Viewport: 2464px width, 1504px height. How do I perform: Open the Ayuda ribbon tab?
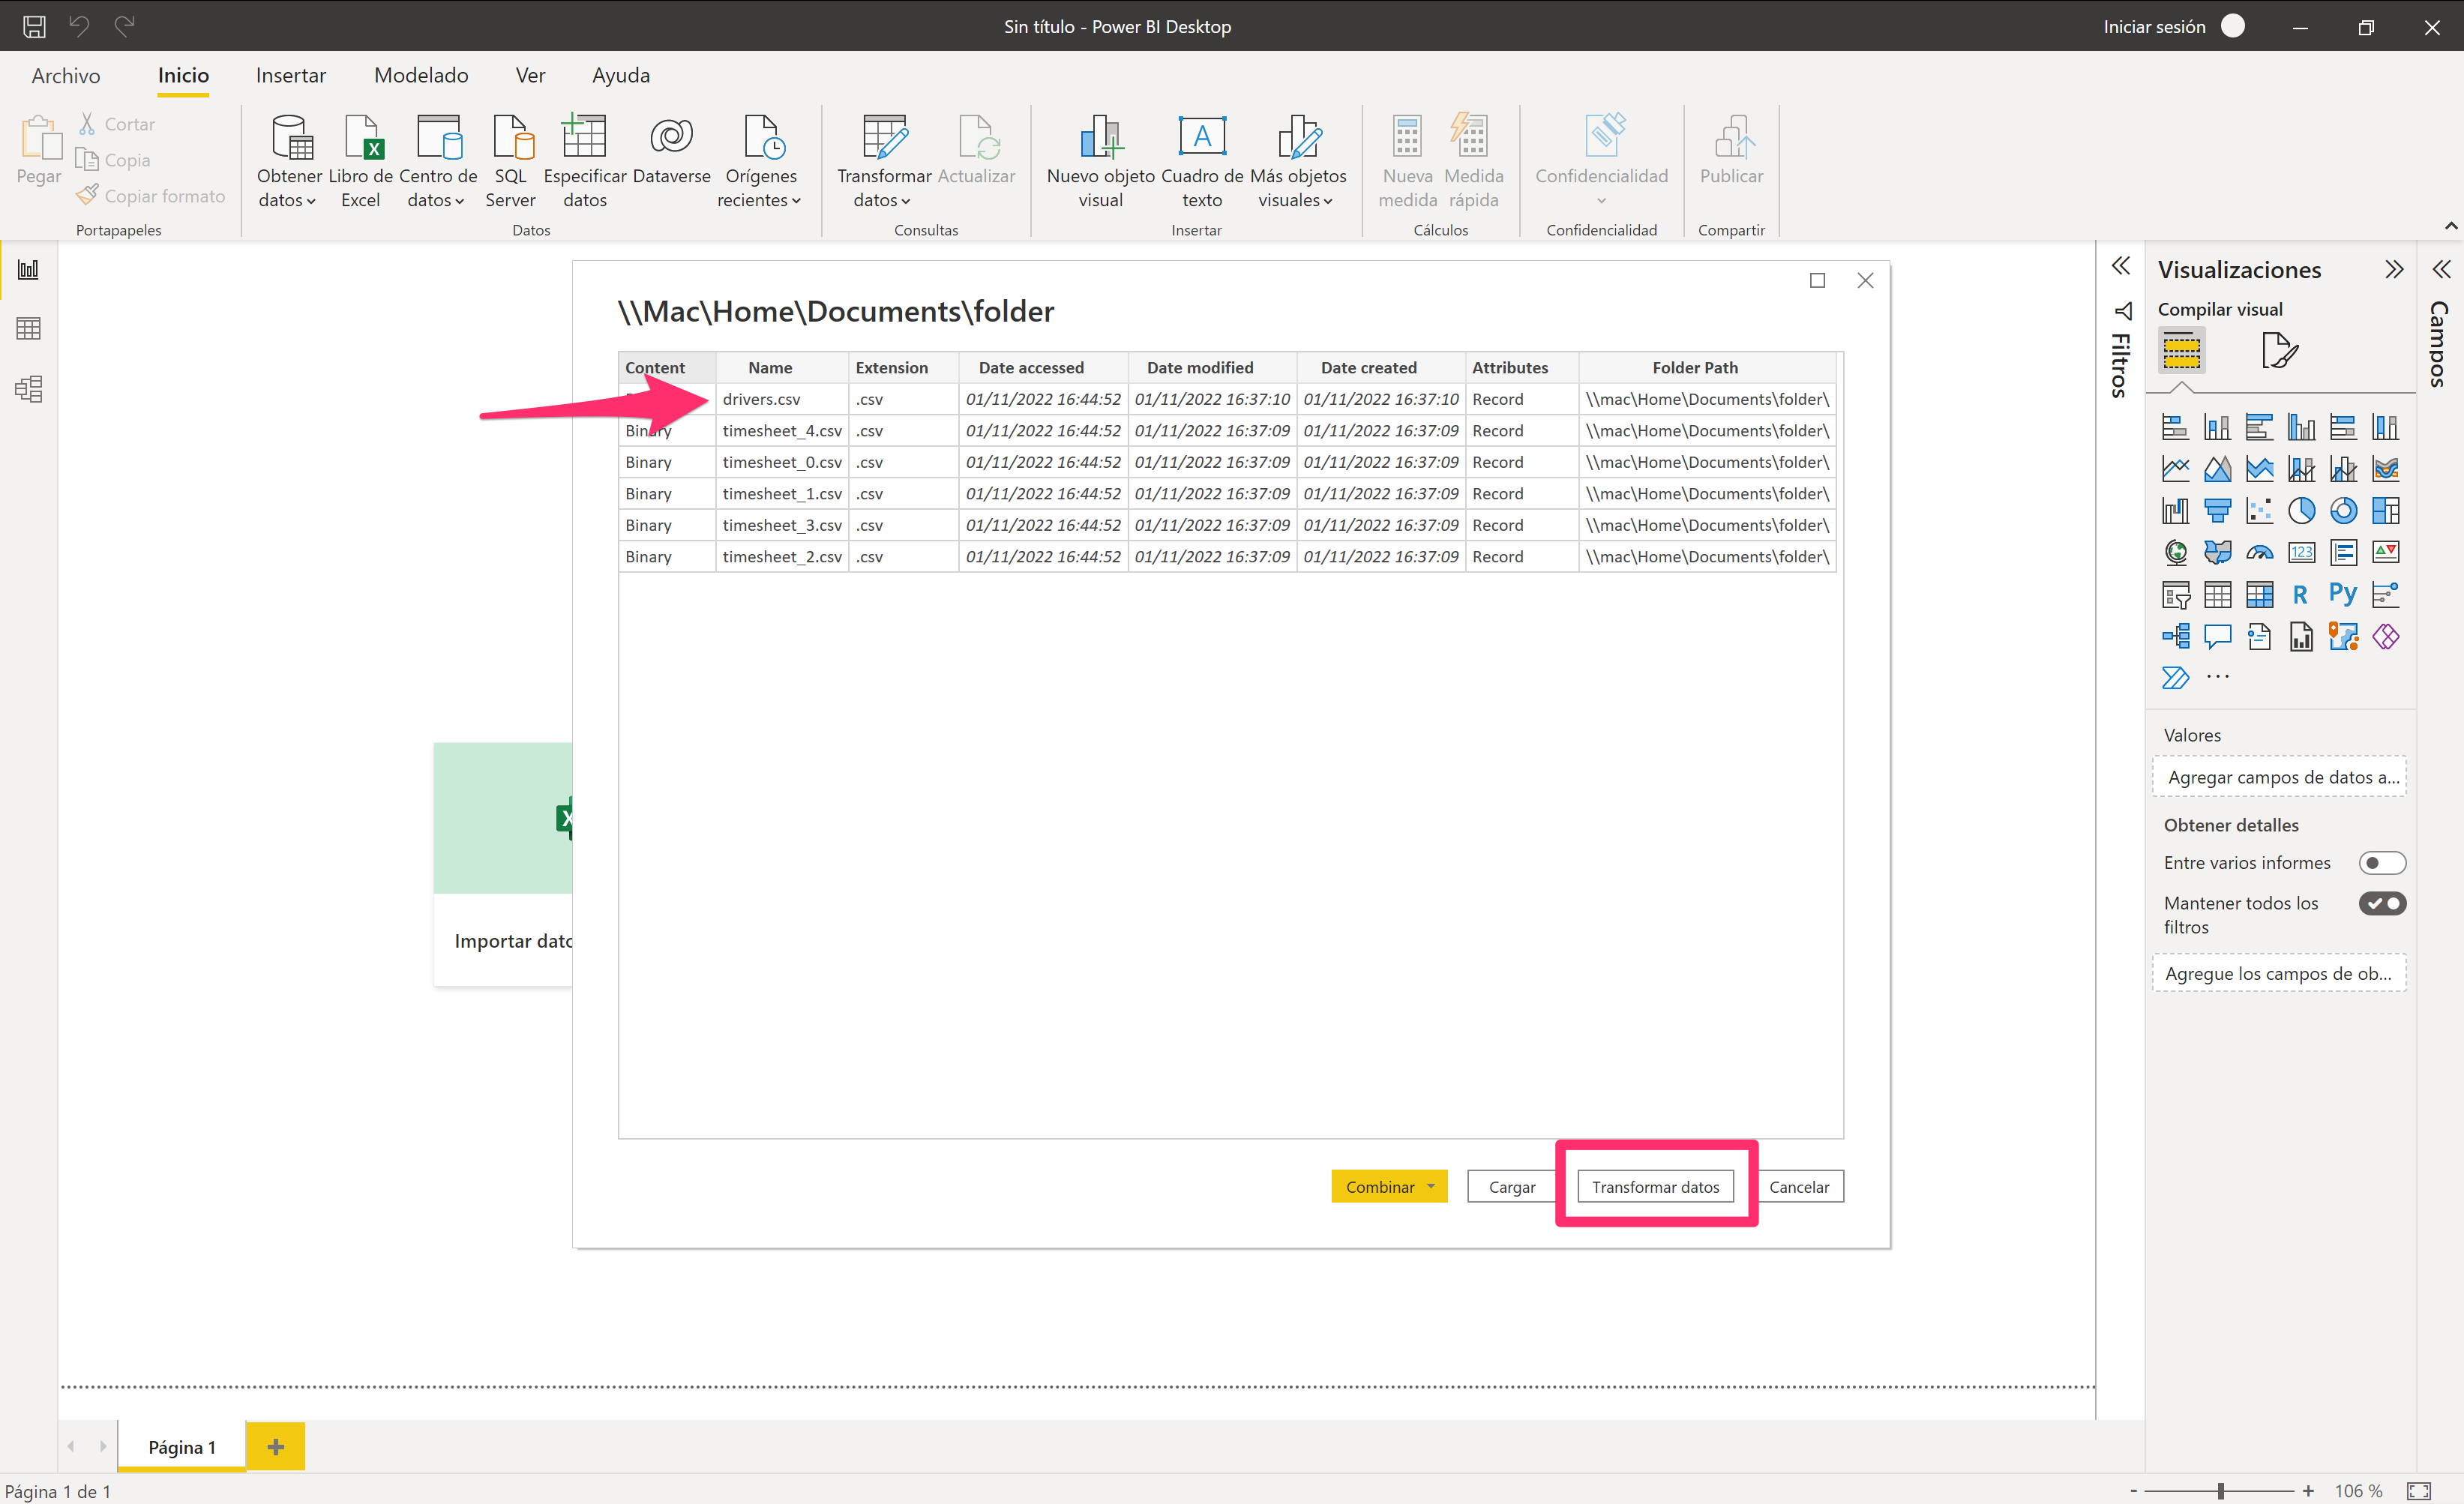(x=621, y=75)
